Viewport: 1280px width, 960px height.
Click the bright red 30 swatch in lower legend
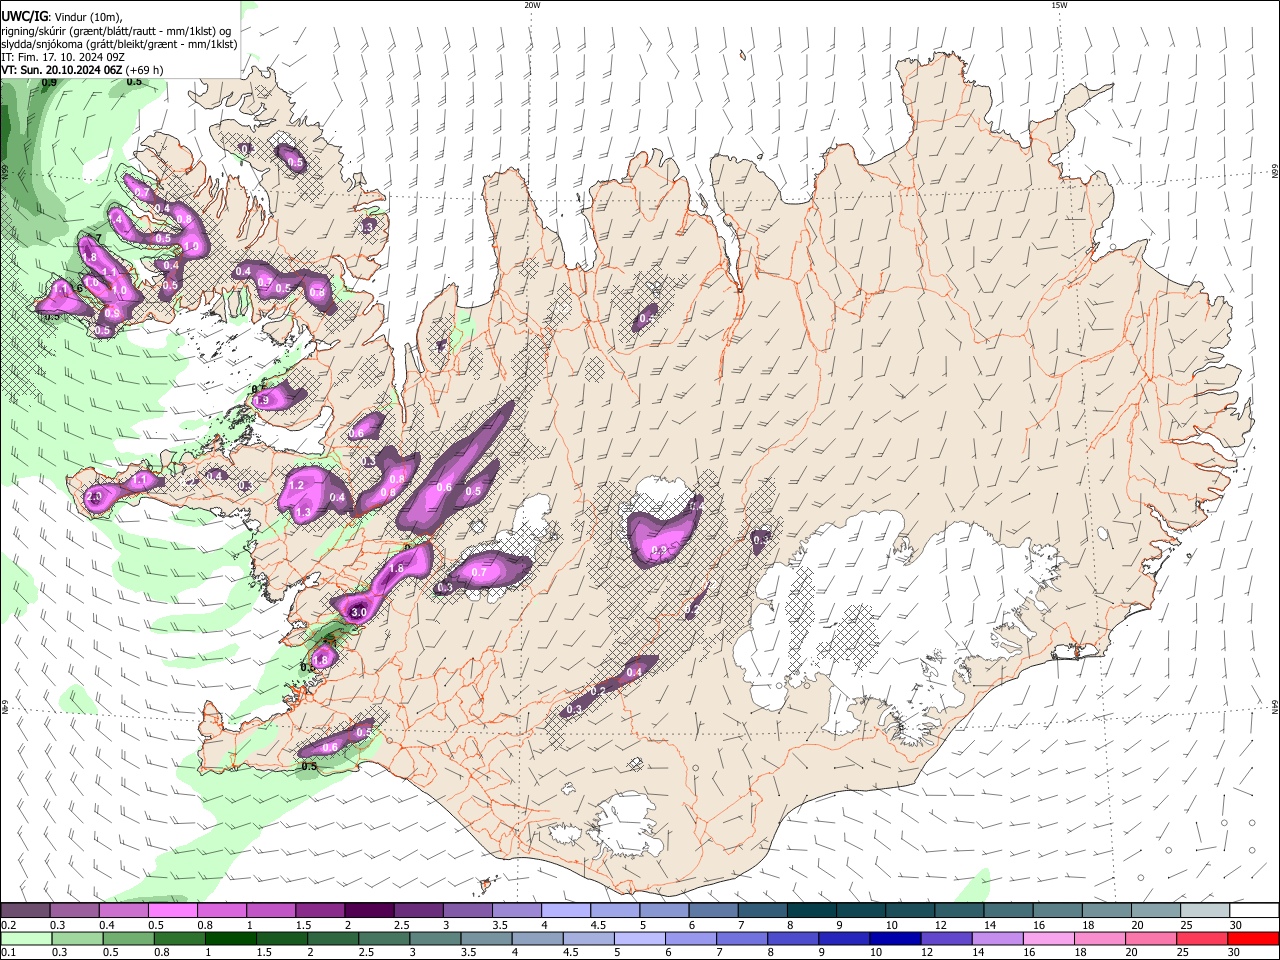[1253, 938]
